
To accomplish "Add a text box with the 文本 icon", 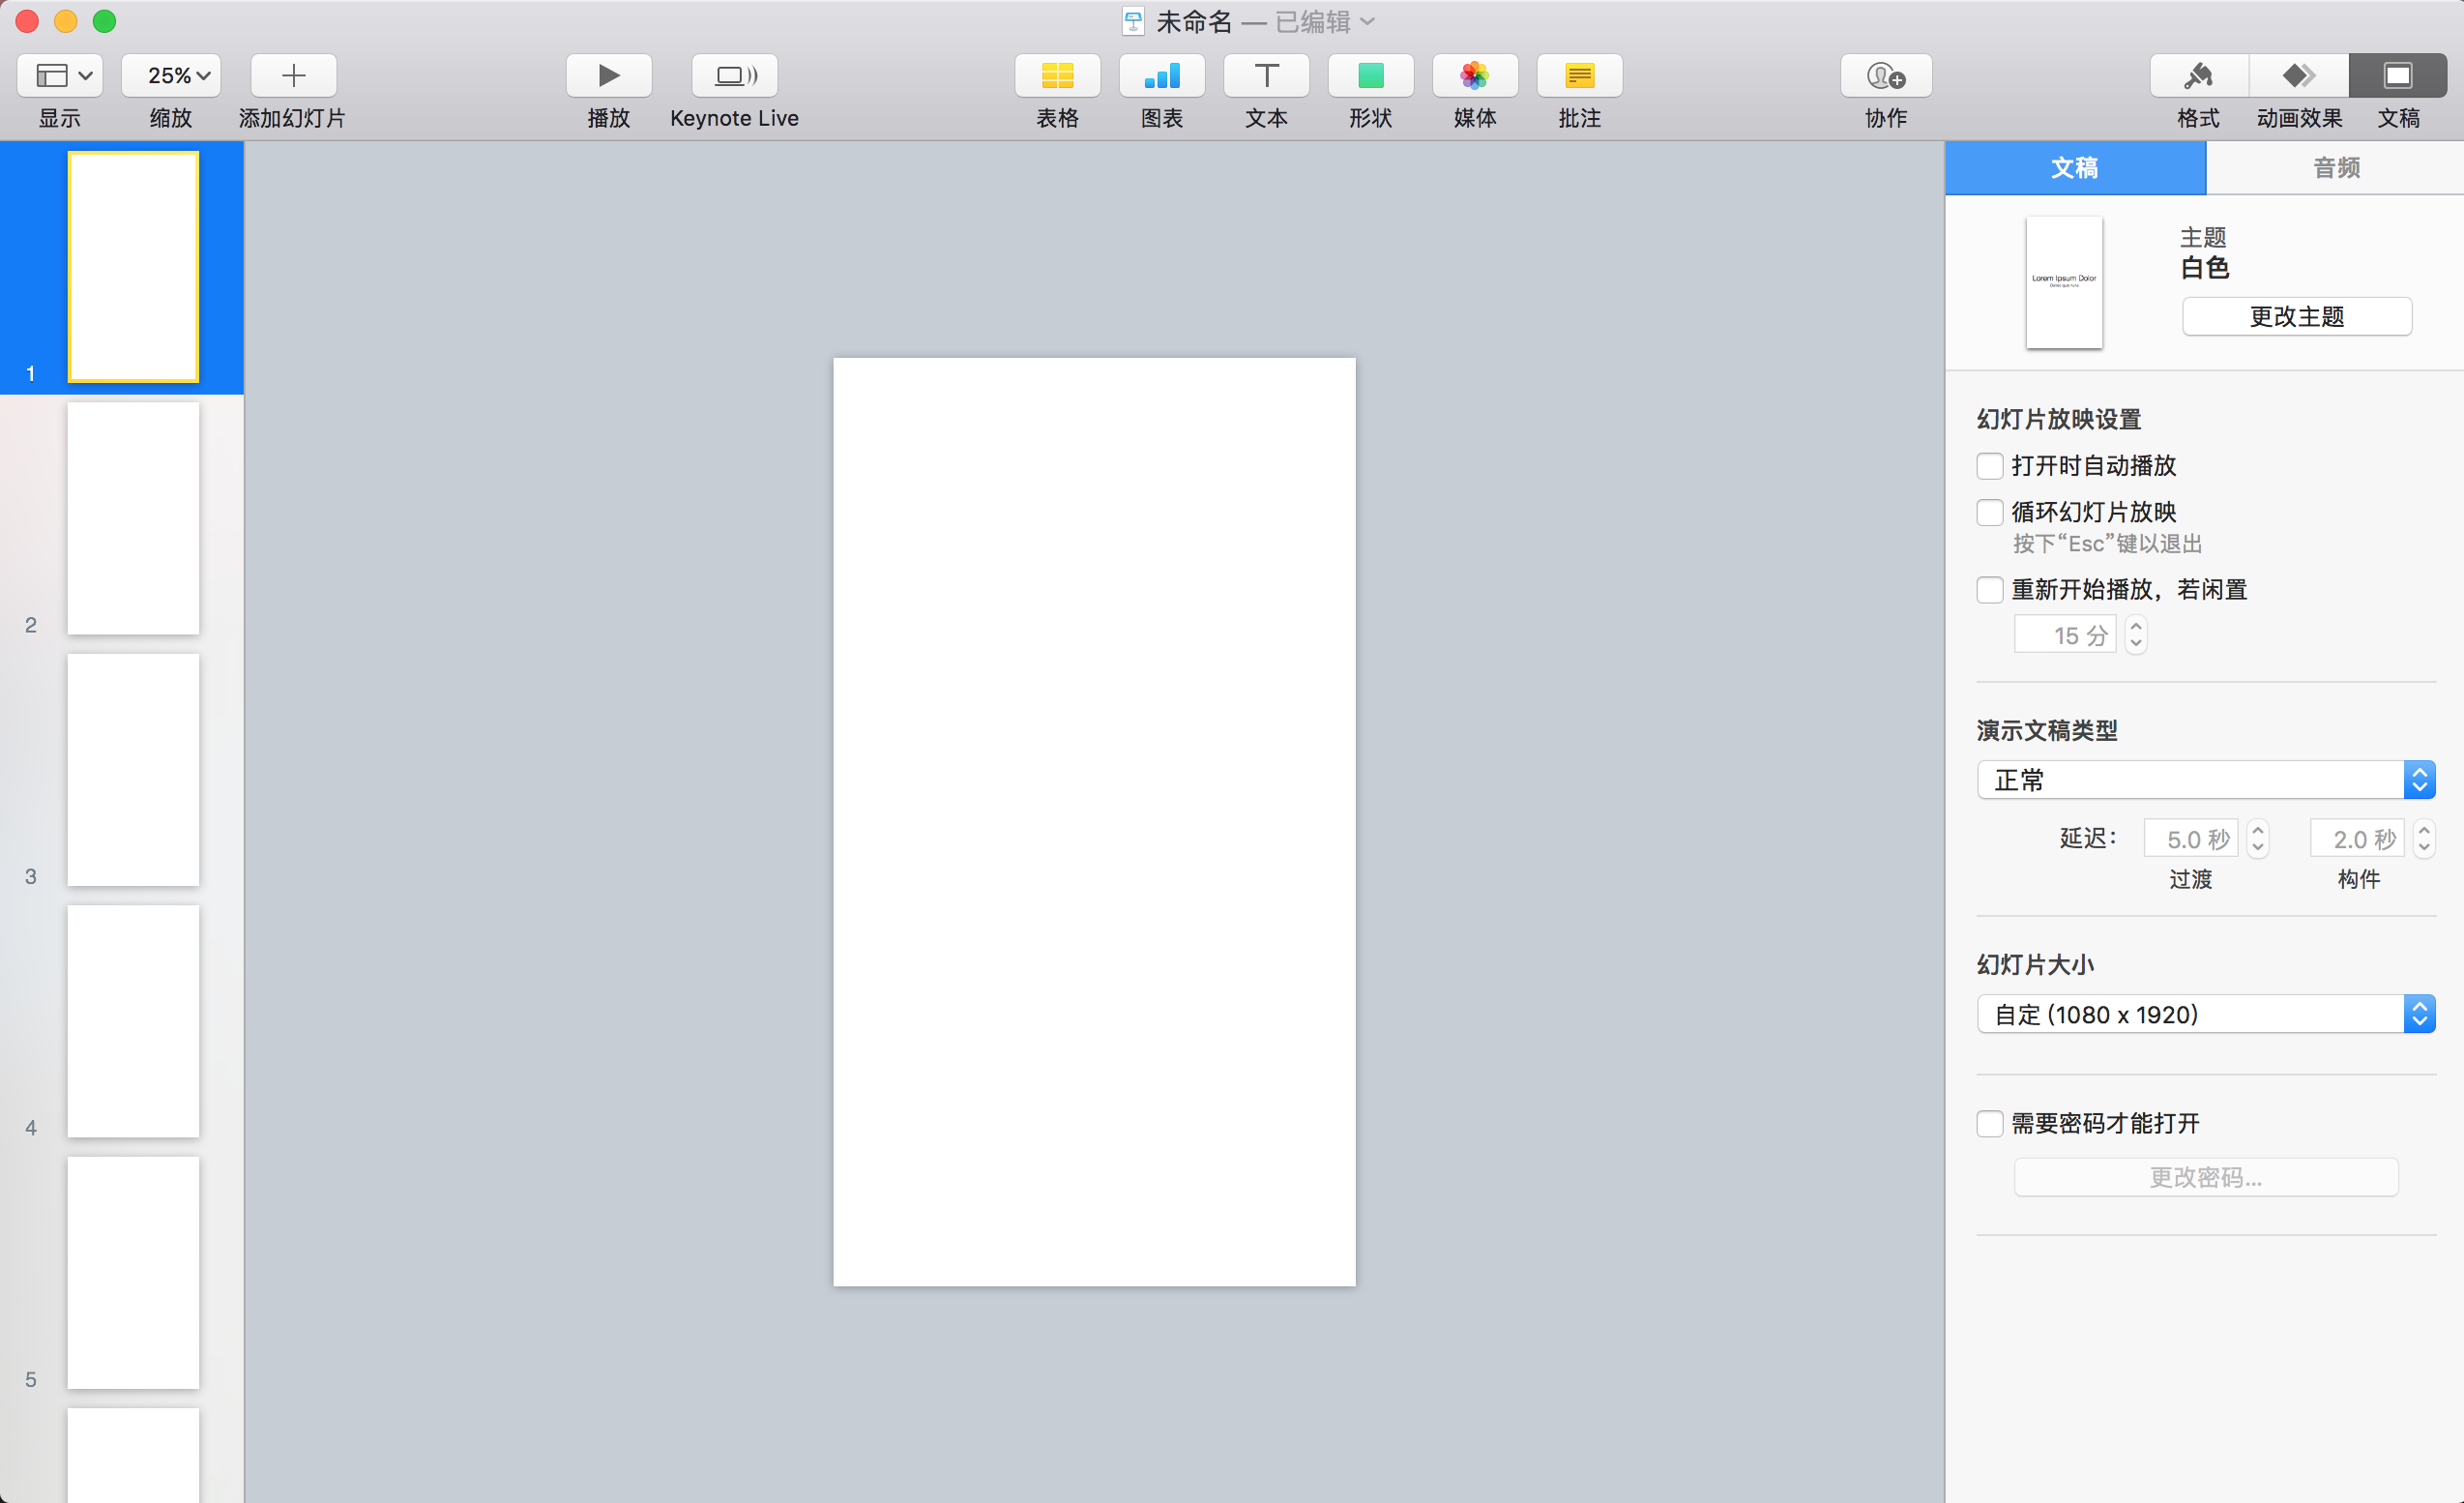I will click(1267, 75).
